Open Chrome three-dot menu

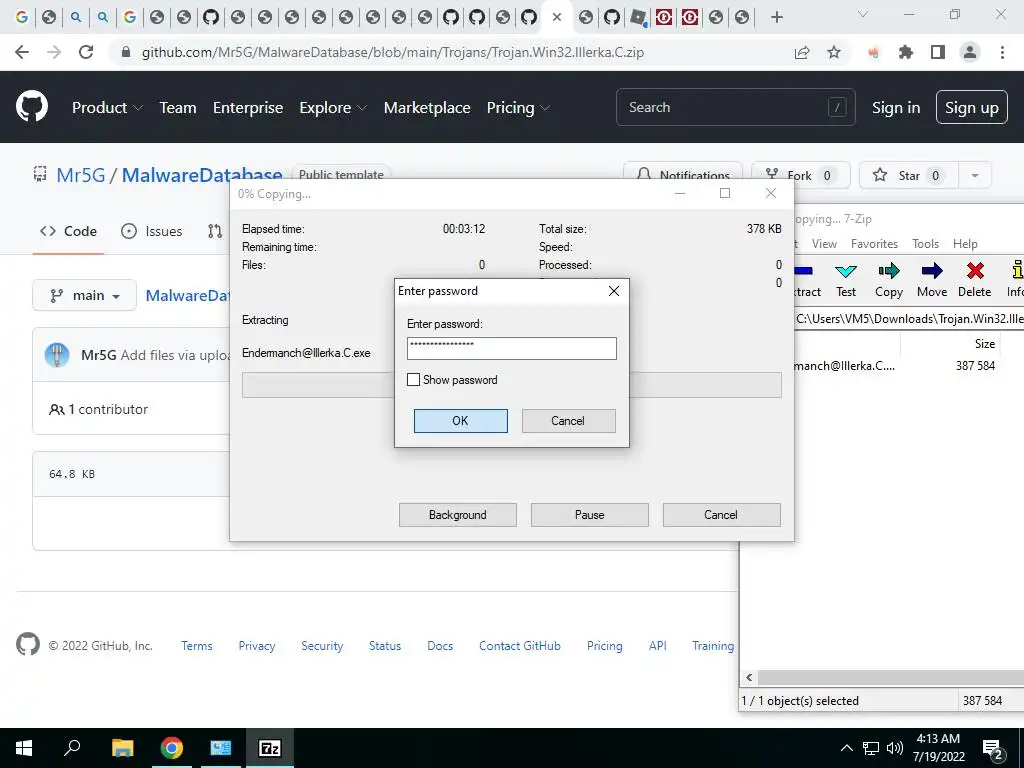pos(1002,52)
